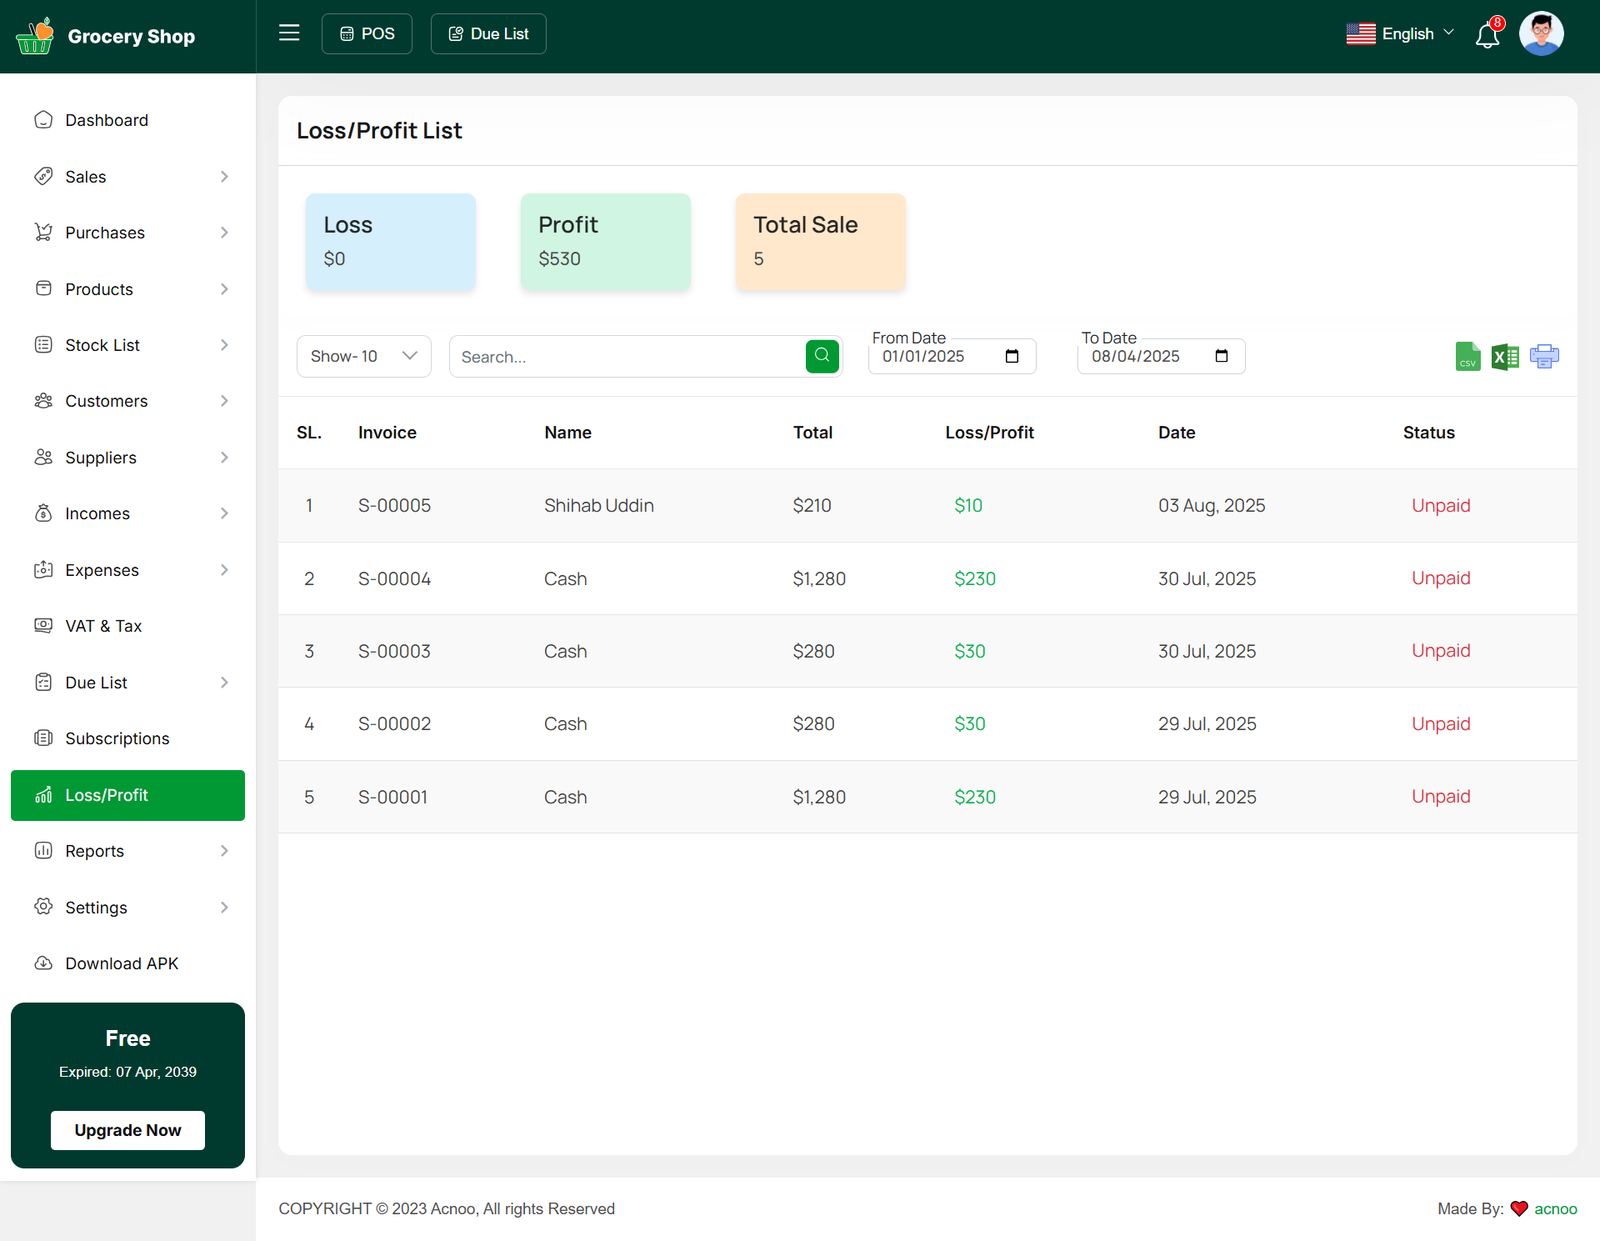This screenshot has height=1241, width=1600.
Task: Click the Unpaid status for S-00002
Action: coord(1440,724)
